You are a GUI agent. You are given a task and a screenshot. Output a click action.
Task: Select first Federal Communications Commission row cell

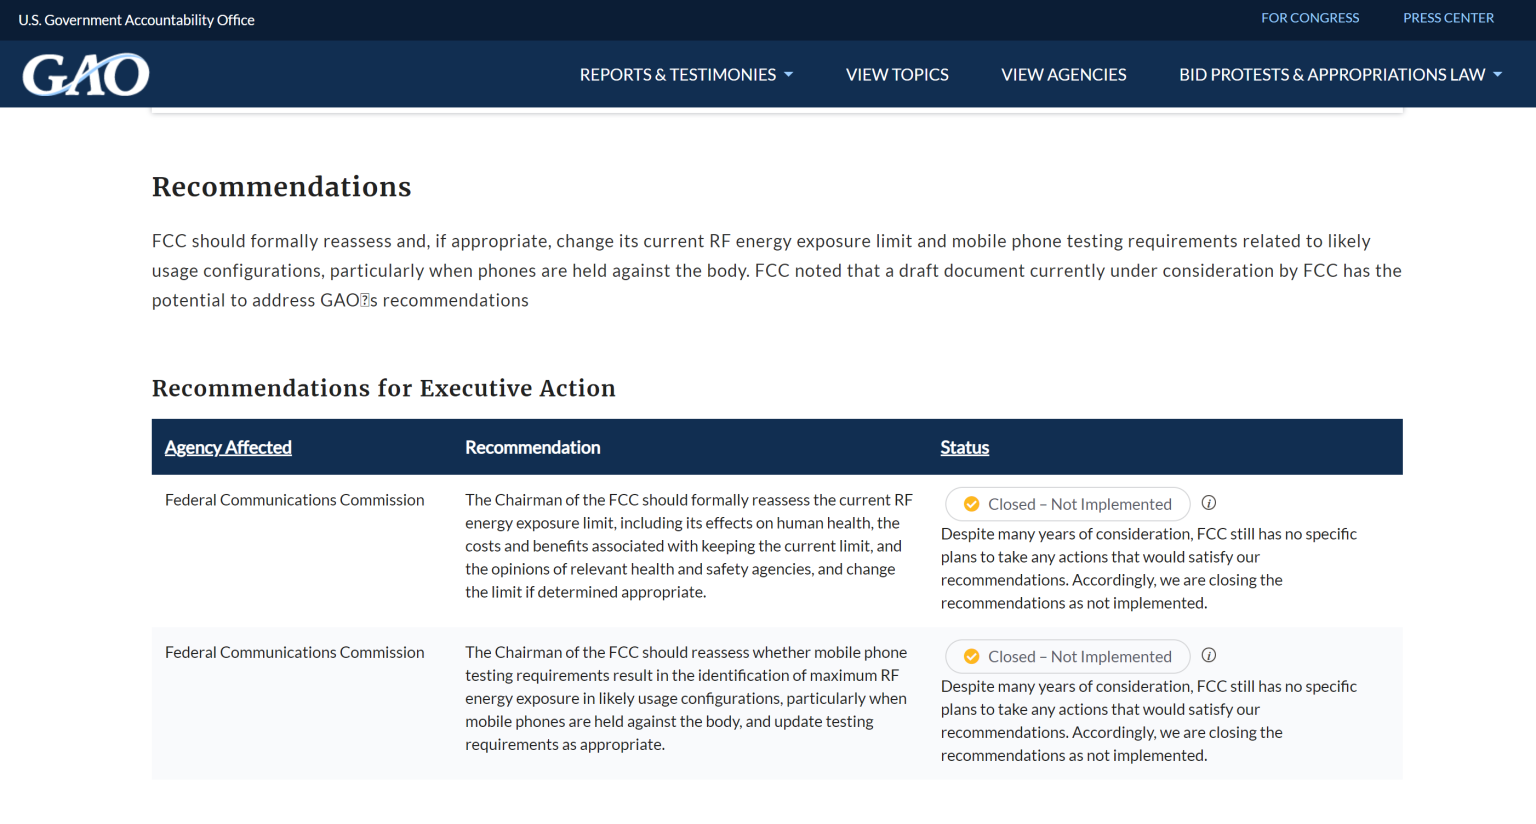coord(294,500)
